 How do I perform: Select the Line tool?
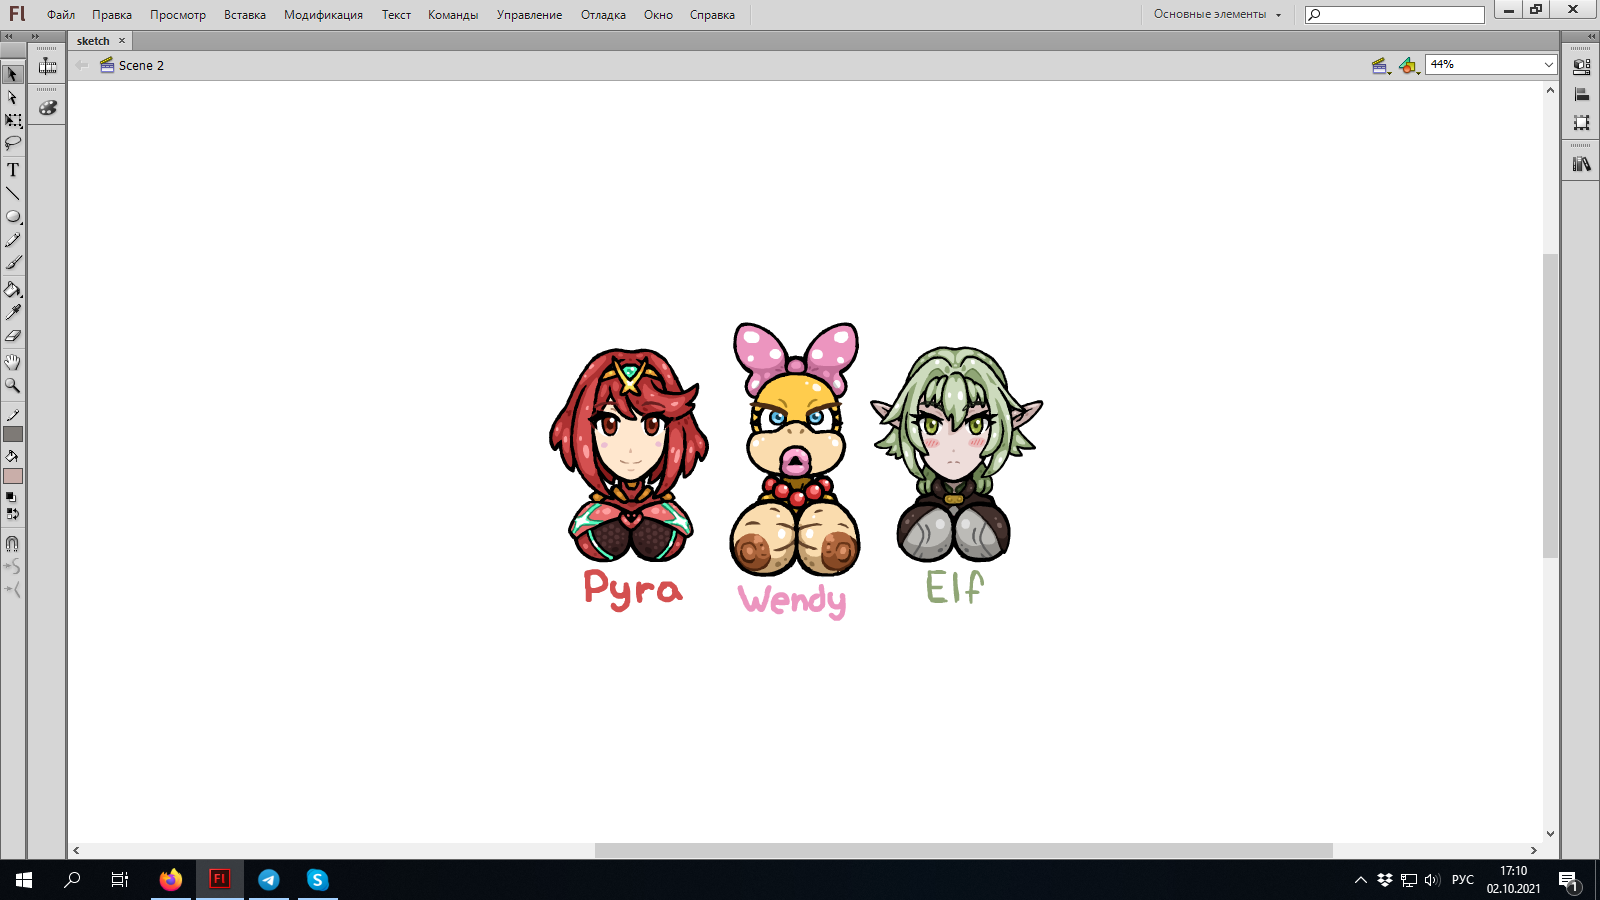pos(13,193)
